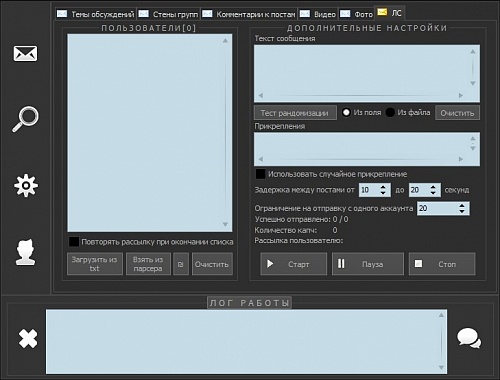
Task: Switch to the Темы обсуждений tab
Action: pos(96,14)
